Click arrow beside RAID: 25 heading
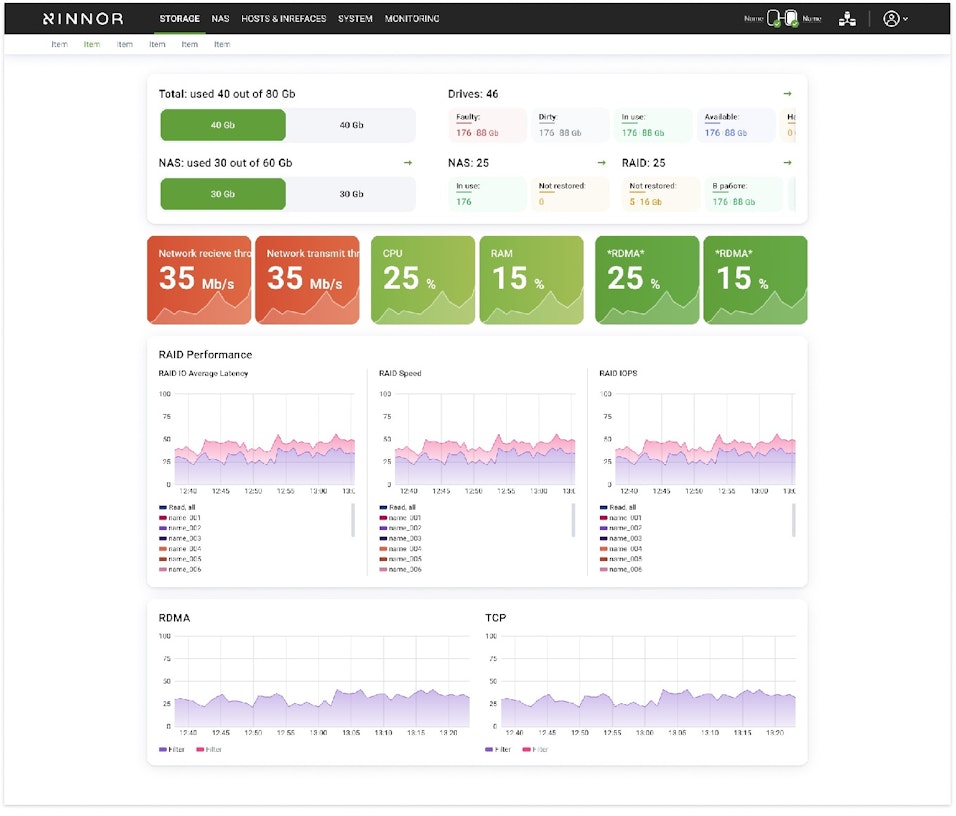 [x=787, y=163]
